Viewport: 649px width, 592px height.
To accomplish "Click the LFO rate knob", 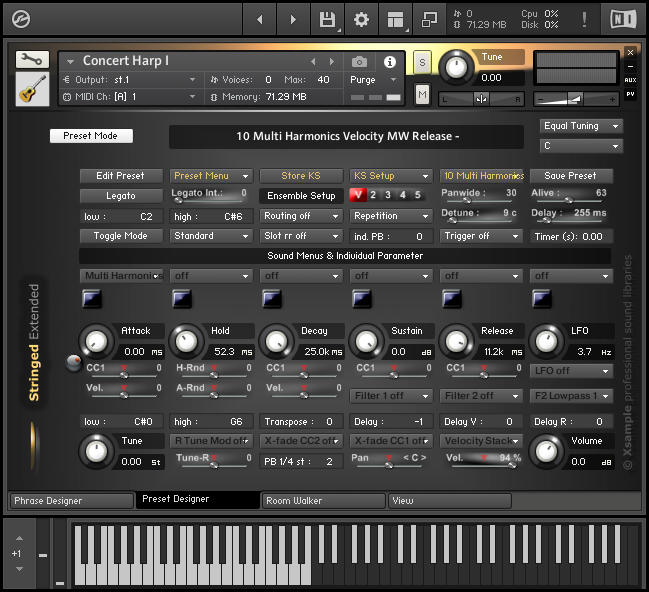I will (546, 342).
